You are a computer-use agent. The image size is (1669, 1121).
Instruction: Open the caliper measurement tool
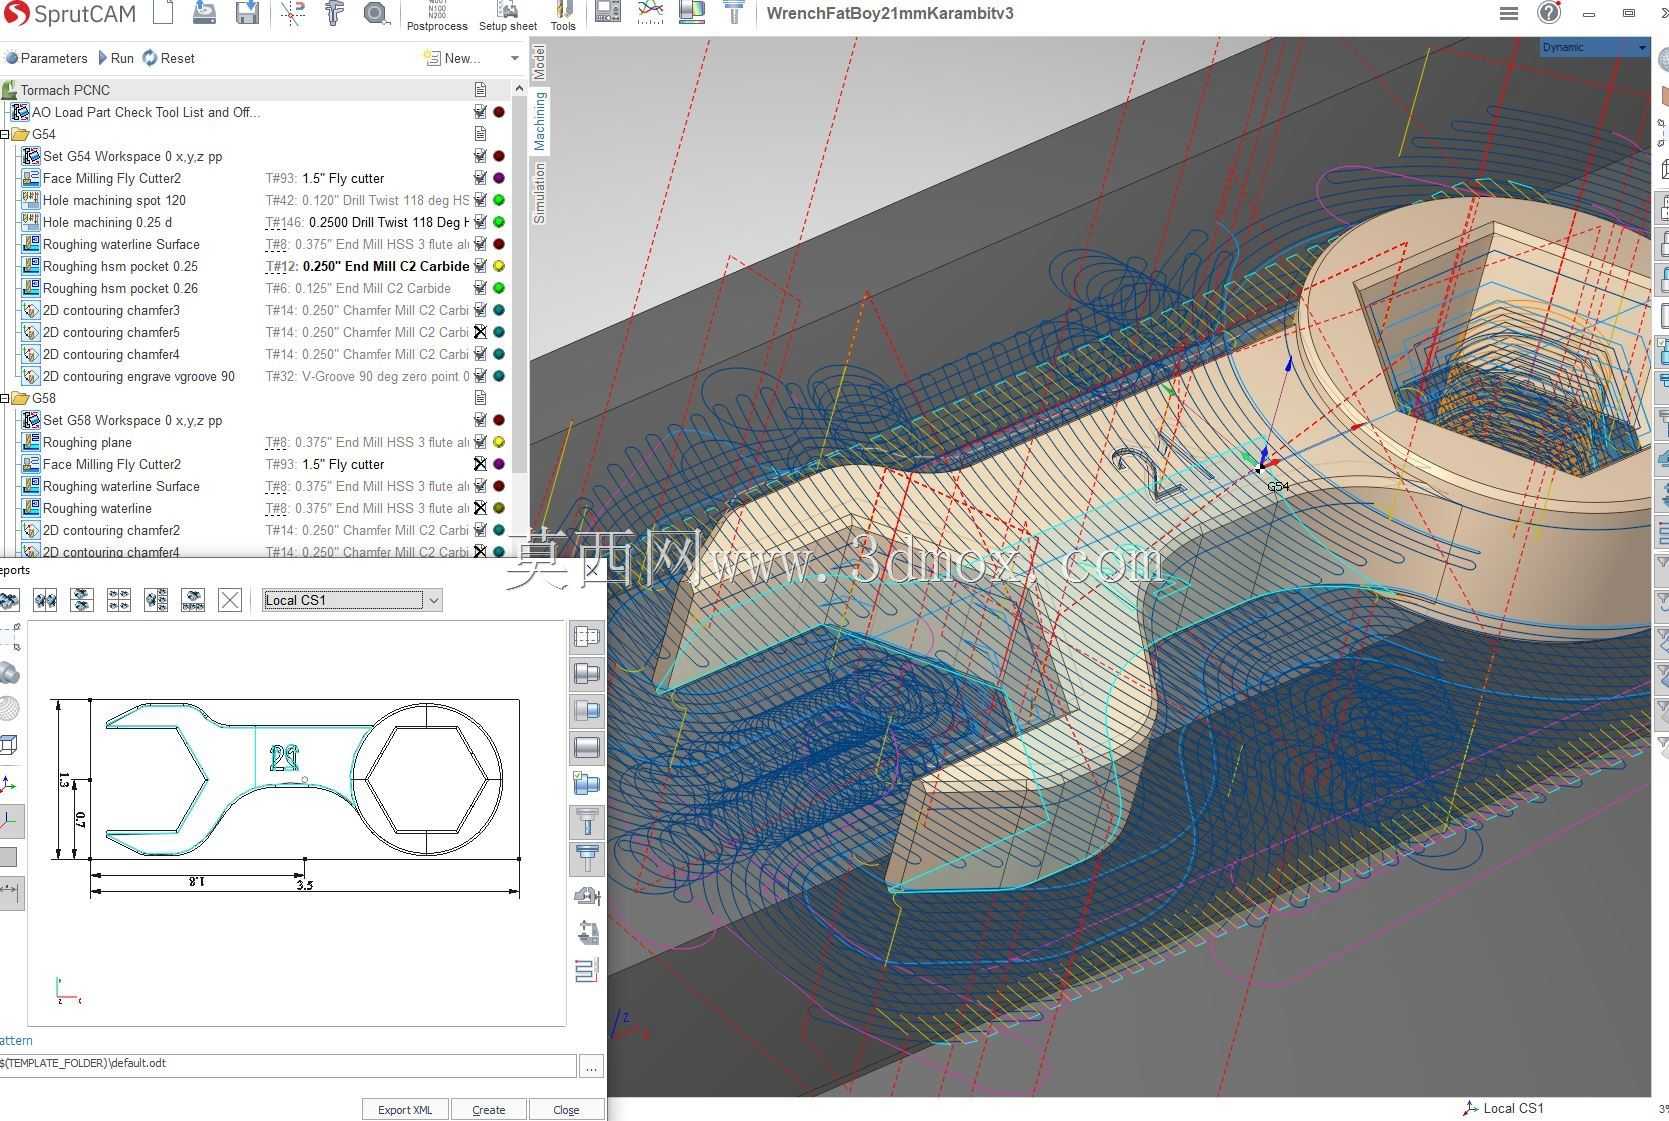point(334,13)
